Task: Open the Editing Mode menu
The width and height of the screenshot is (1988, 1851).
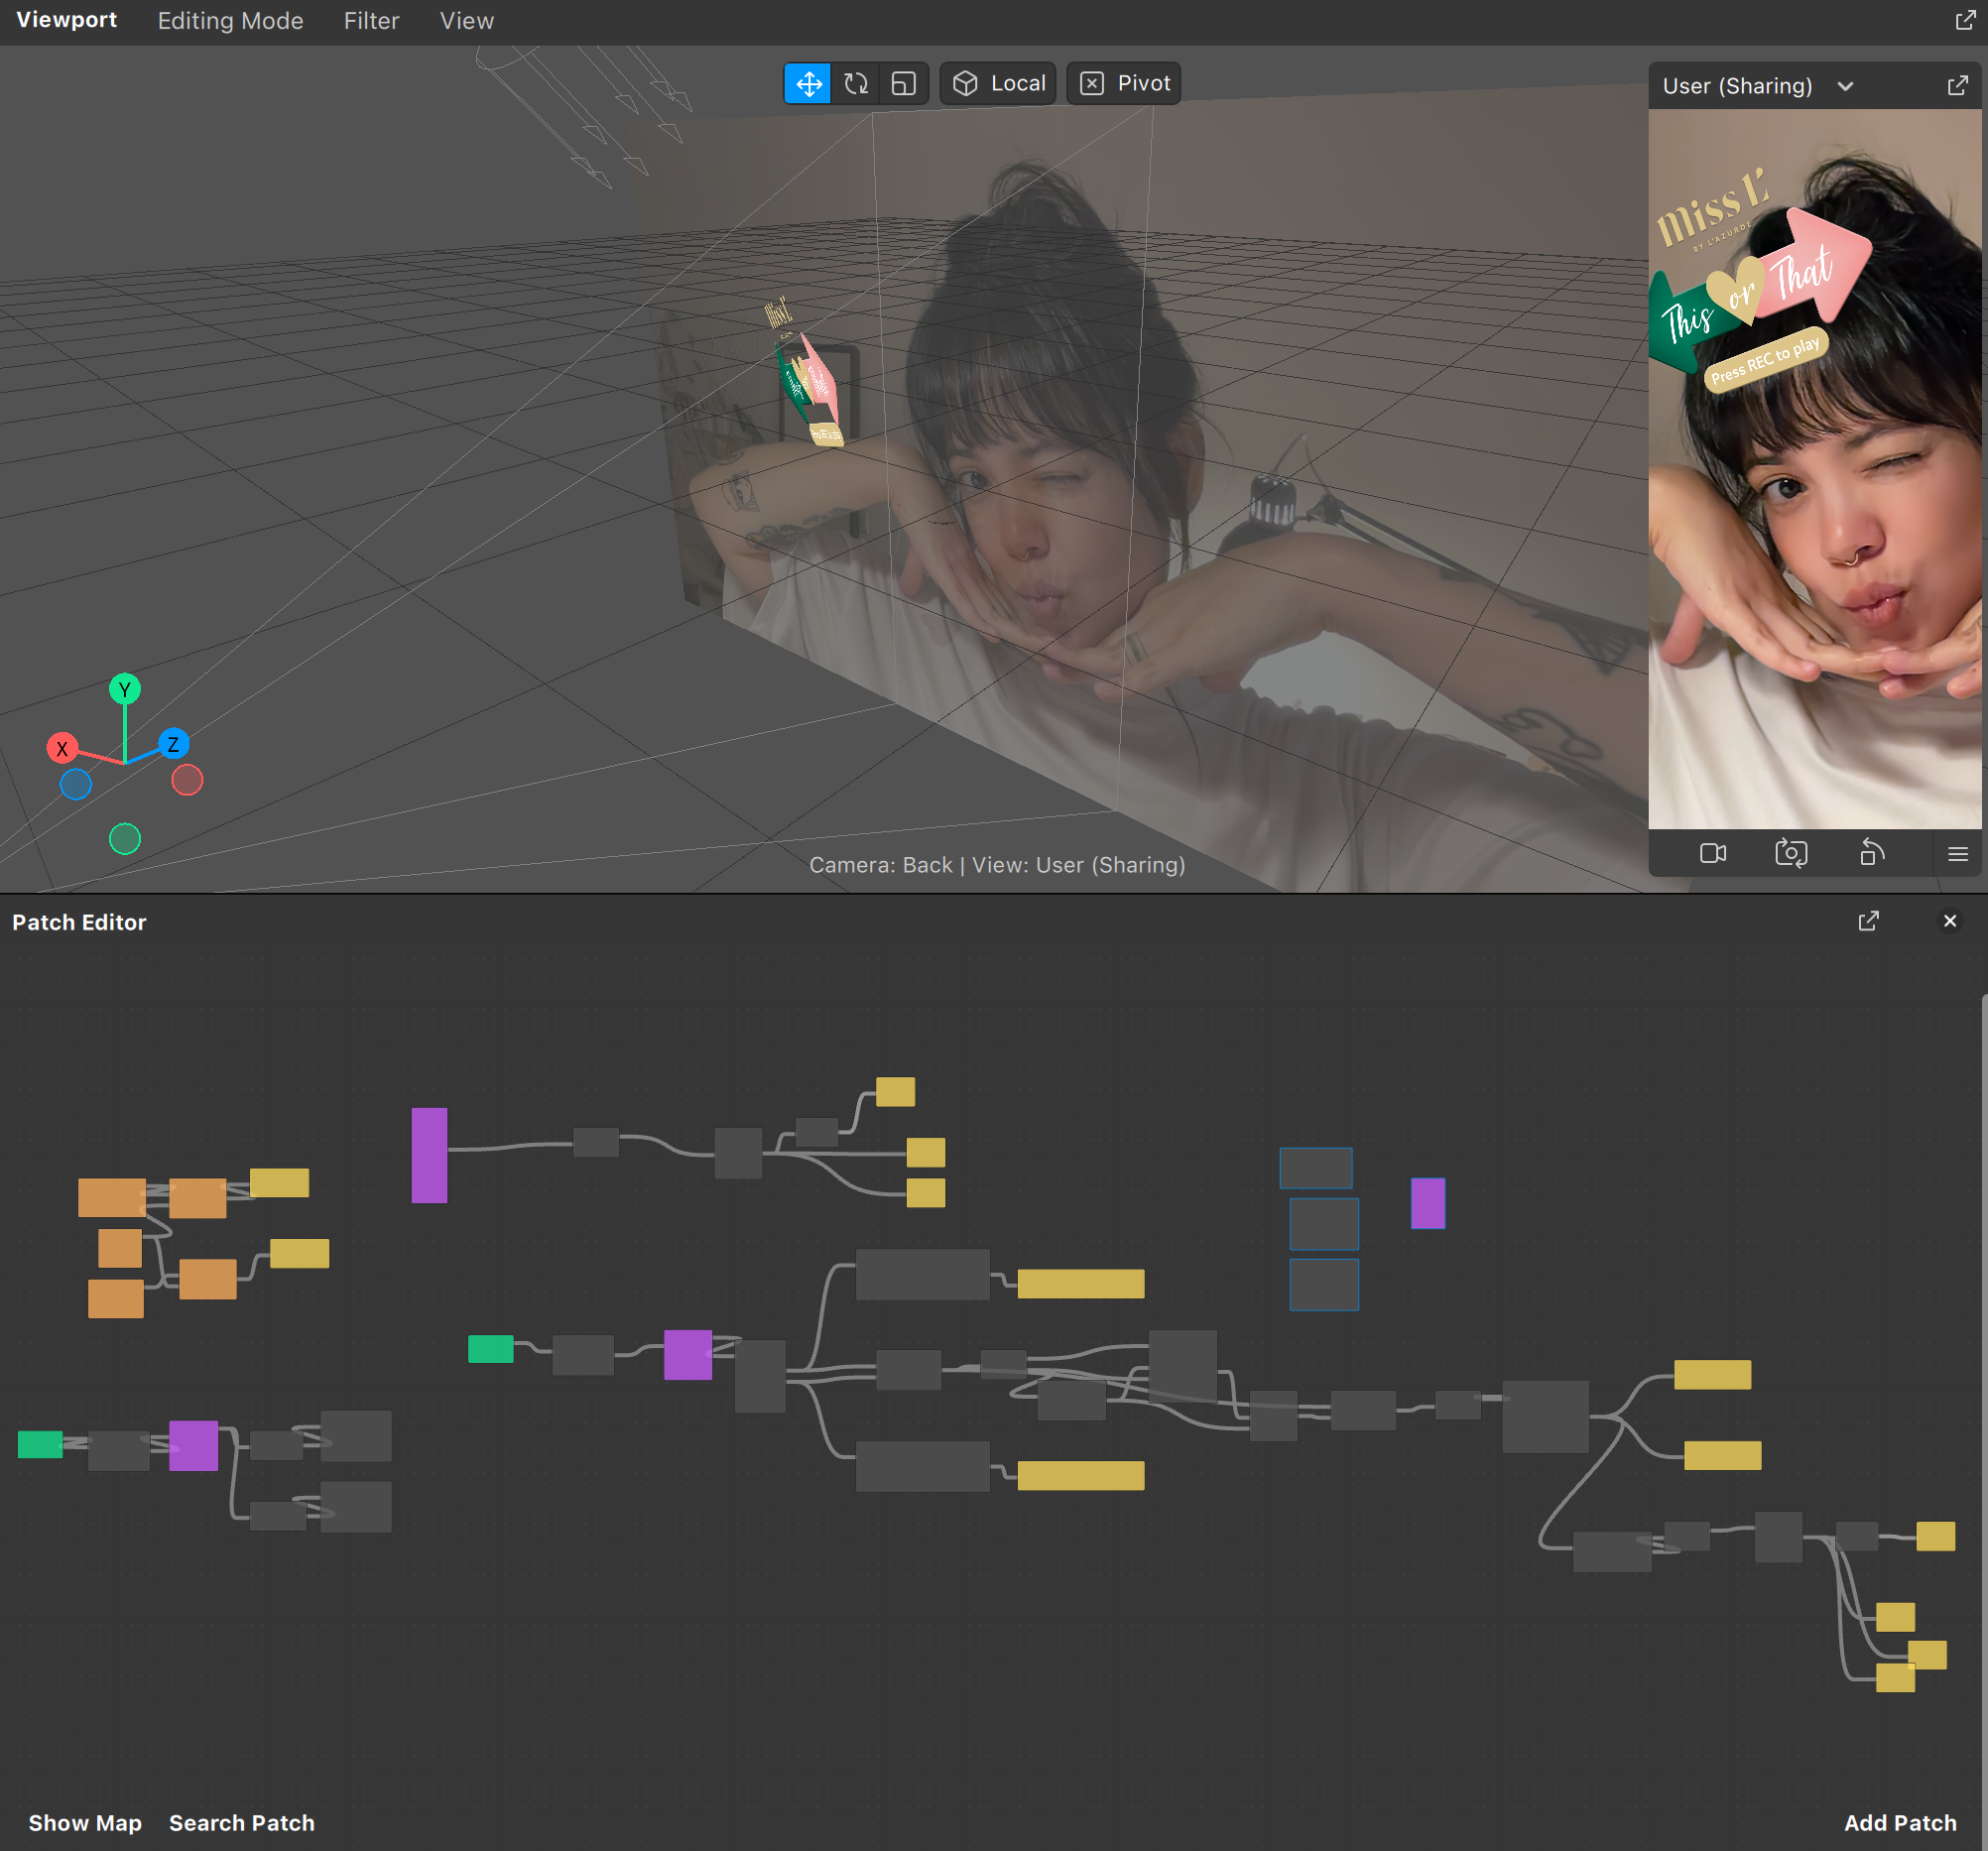Action: [x=230, y=21]
